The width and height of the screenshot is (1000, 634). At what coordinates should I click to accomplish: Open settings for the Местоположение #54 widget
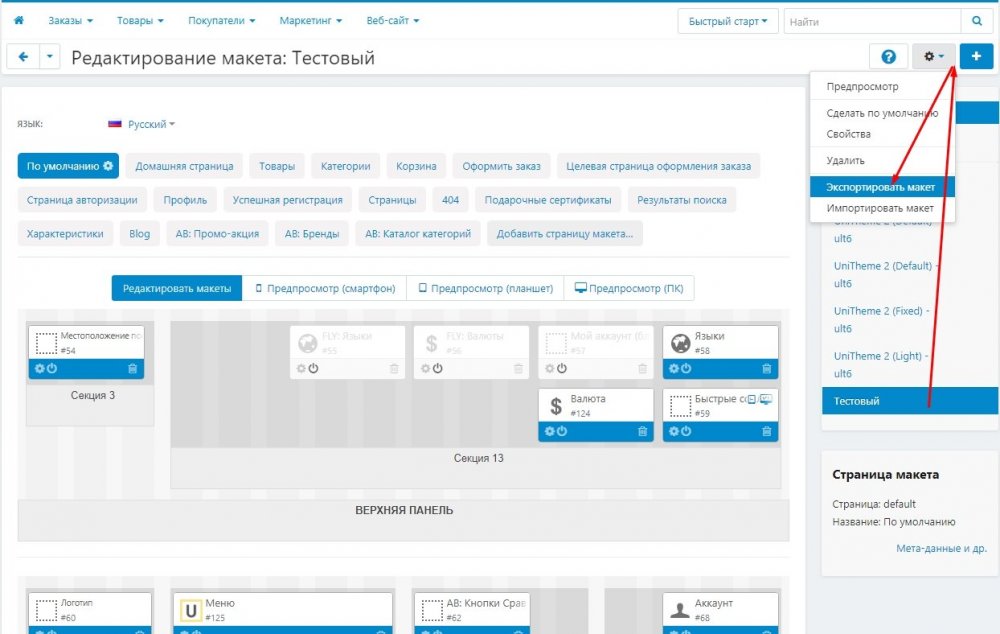click(x=40, y=368)
